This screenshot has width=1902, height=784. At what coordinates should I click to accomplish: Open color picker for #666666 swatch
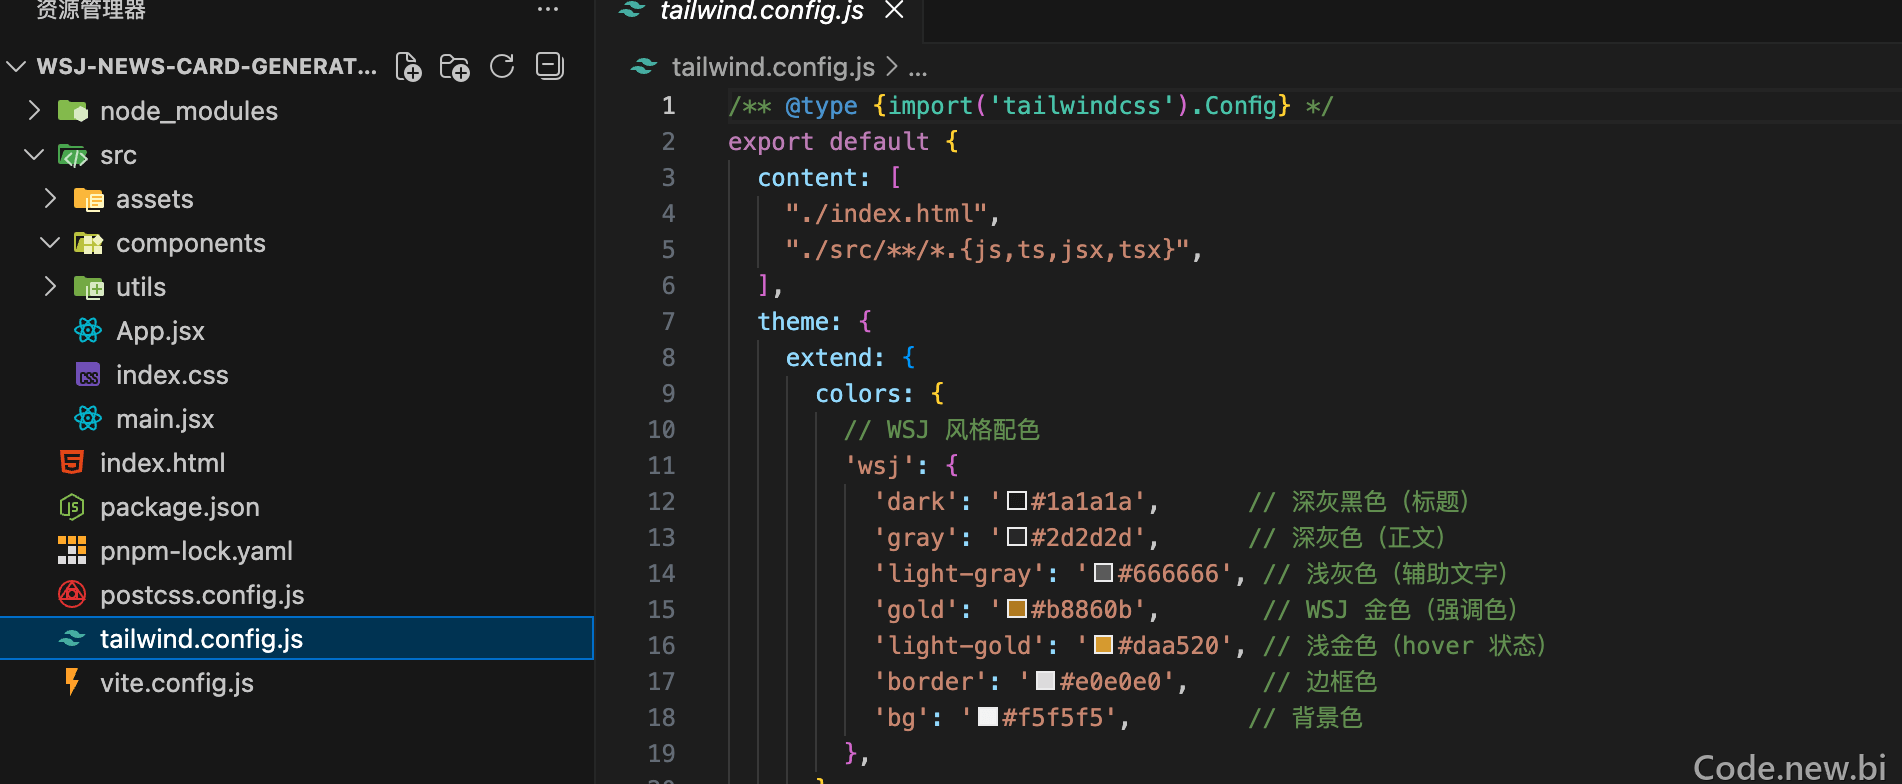point(1104,573)
